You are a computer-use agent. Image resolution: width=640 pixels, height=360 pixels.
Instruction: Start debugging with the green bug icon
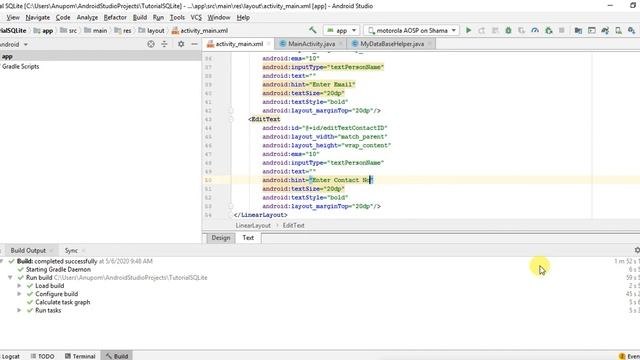pyautogui.click(x=508, y=30)
